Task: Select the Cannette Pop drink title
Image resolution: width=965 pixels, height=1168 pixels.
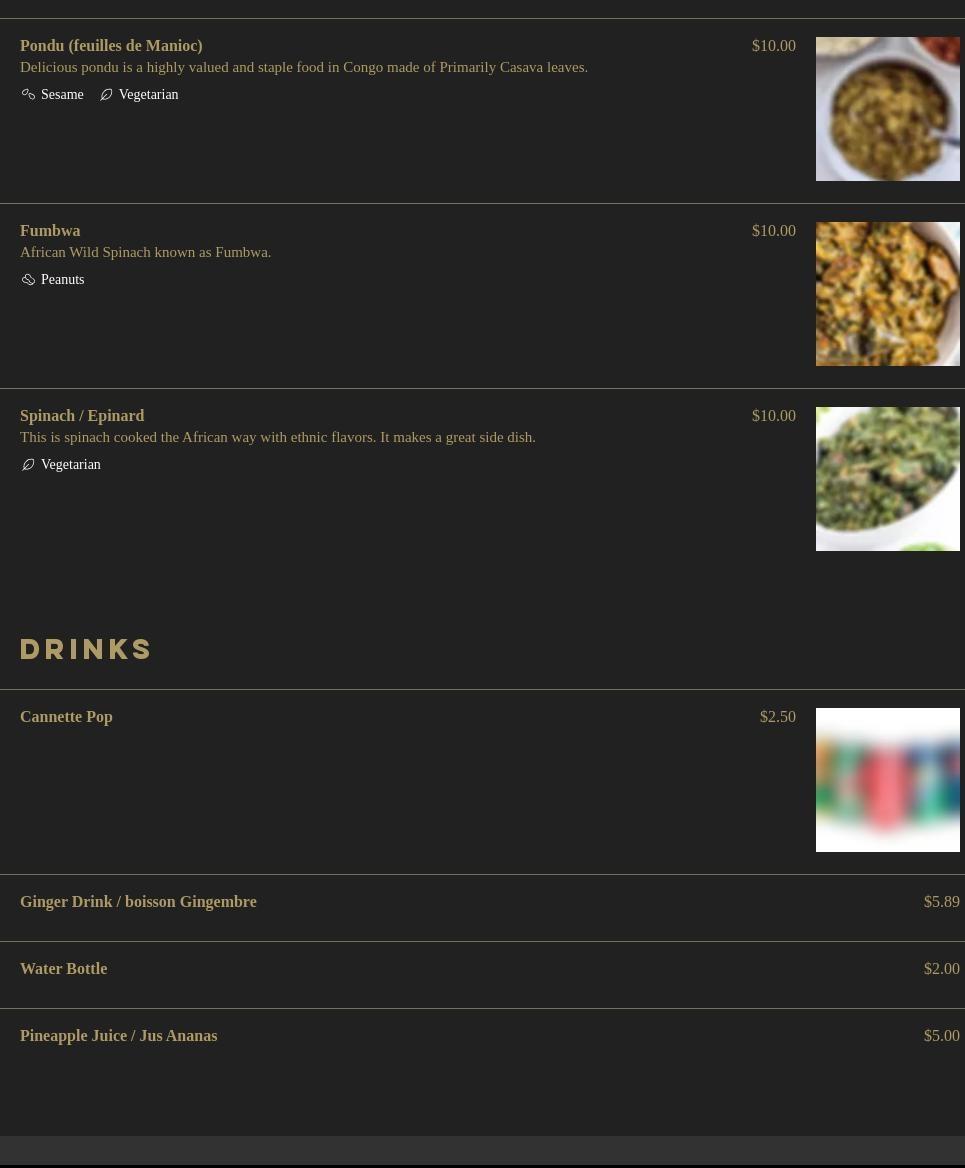Action: (x=66, y=717)
